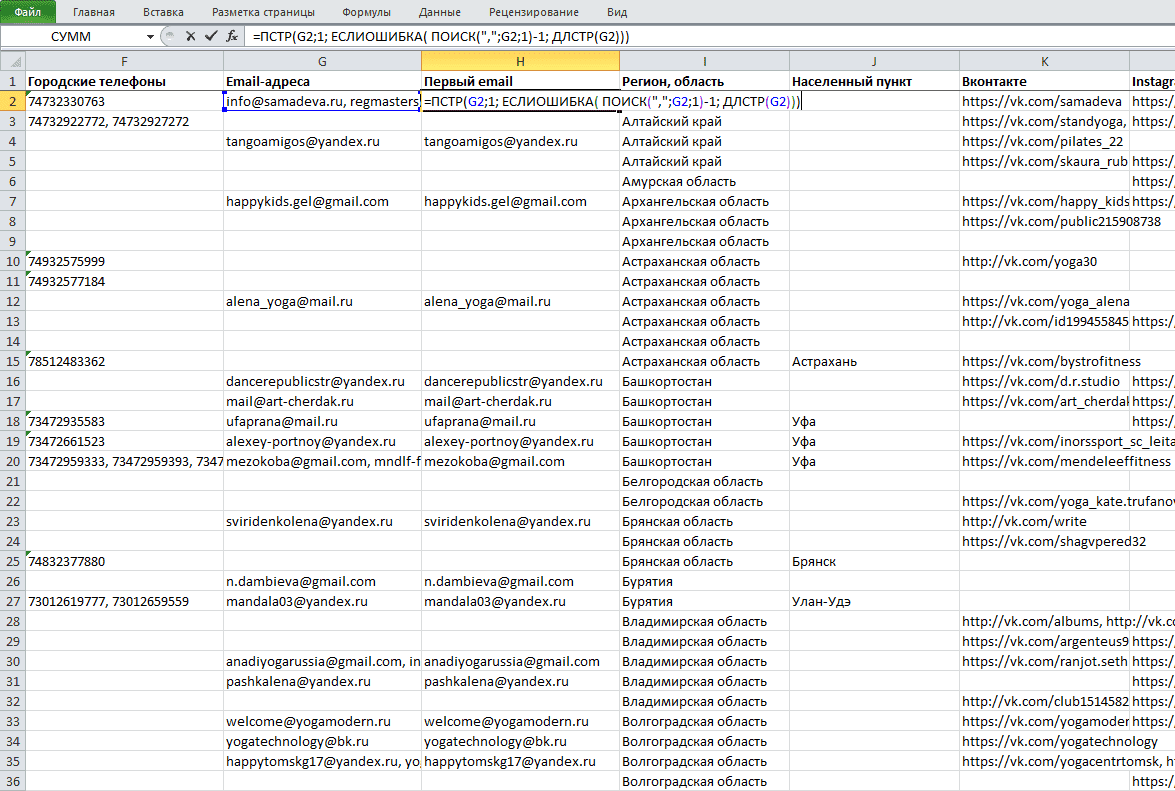Viewport: 1175px width, 791px height.
Task: Click the Select All corner triangle
Action: tap(13, 61)
